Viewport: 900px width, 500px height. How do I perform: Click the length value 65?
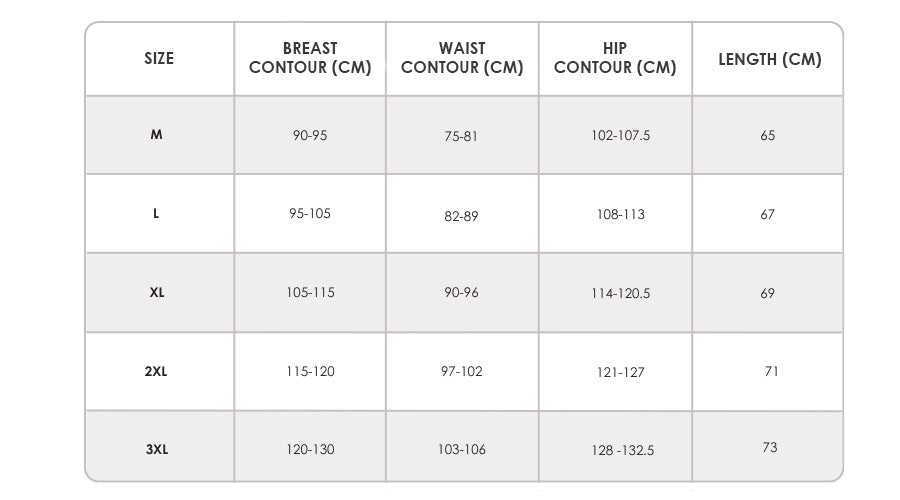pyautogui.click(x=768, y=135)
